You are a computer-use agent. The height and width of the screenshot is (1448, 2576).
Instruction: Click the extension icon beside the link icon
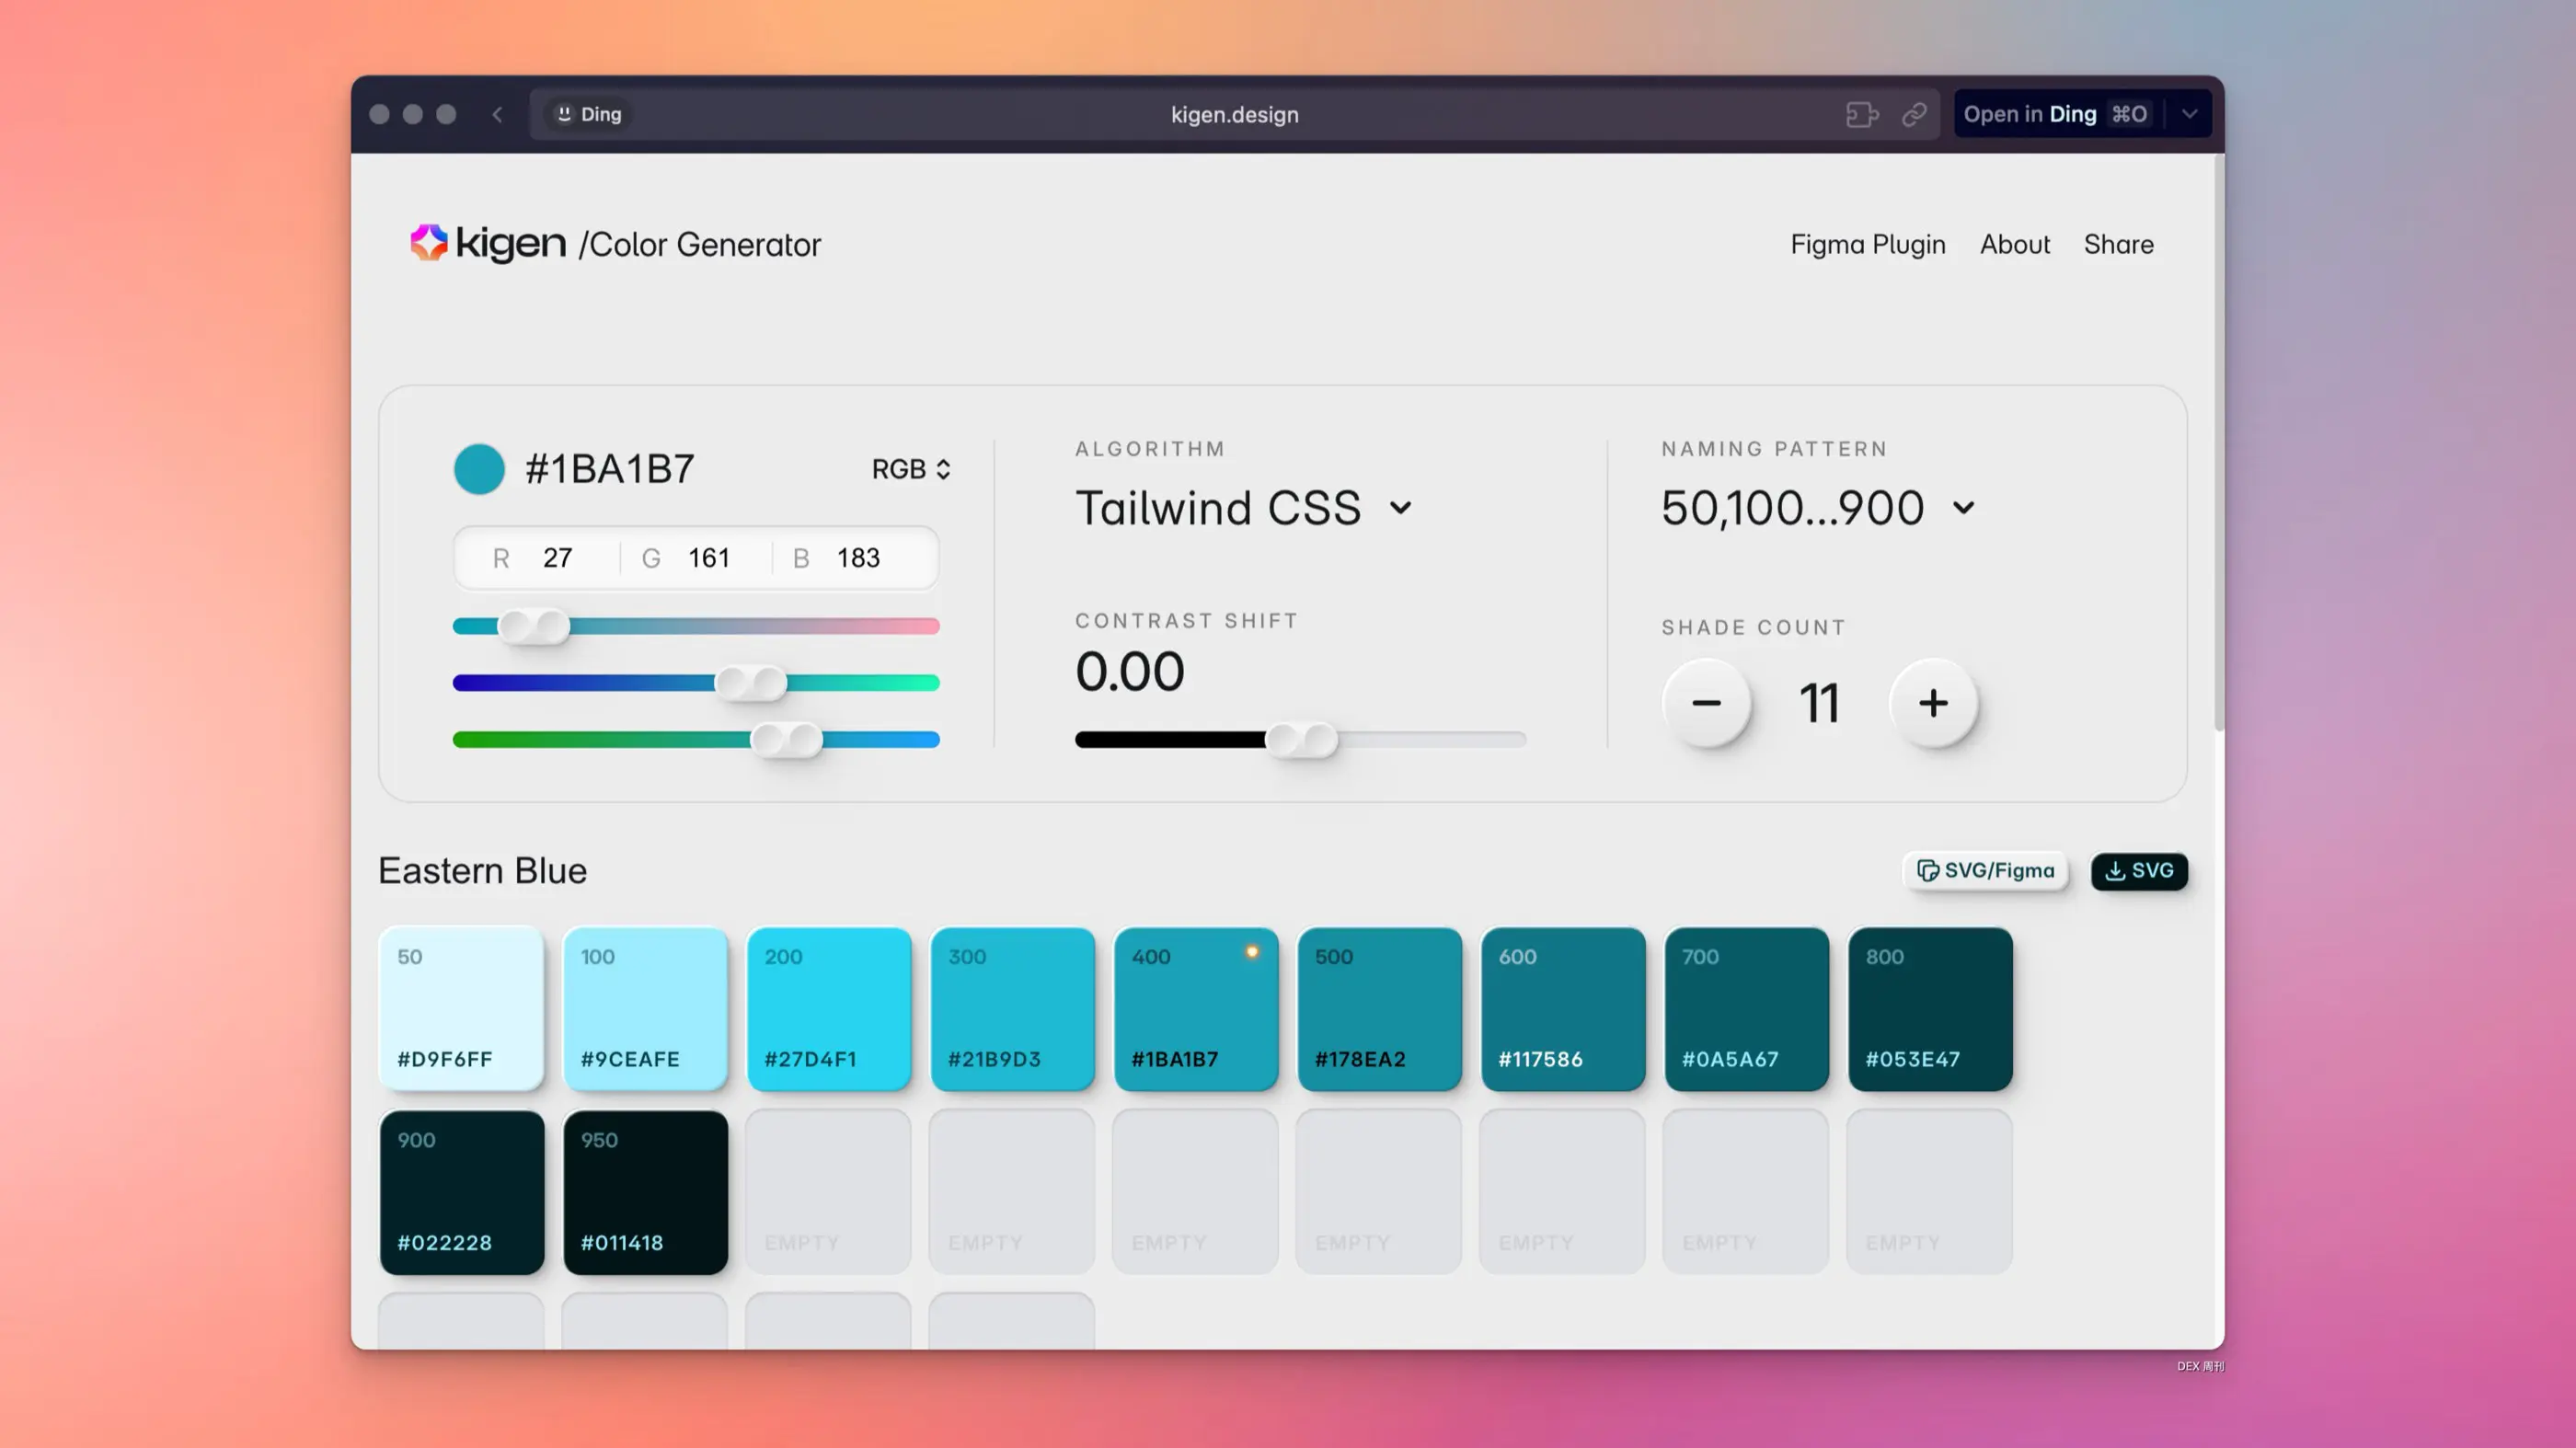1861,114
